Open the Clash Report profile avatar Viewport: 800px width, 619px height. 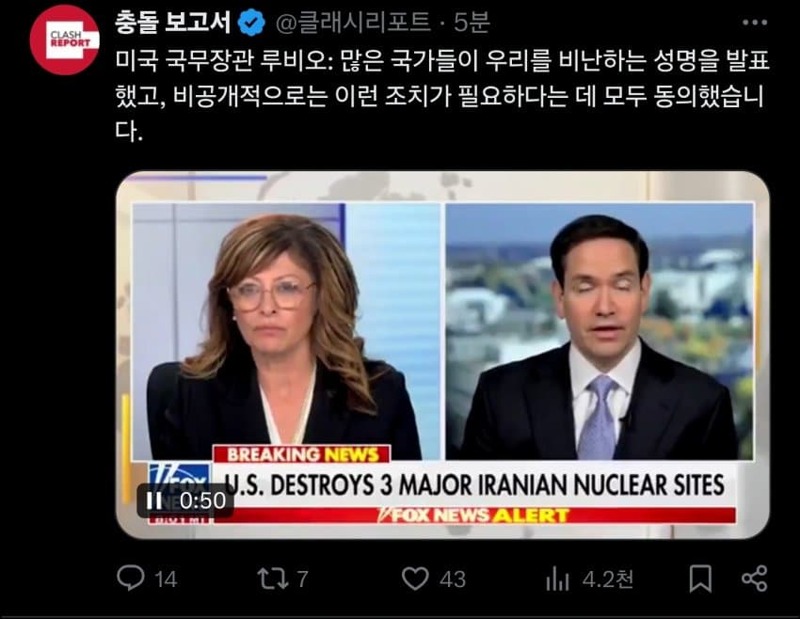pyautogui.click(x=64, y=40)
